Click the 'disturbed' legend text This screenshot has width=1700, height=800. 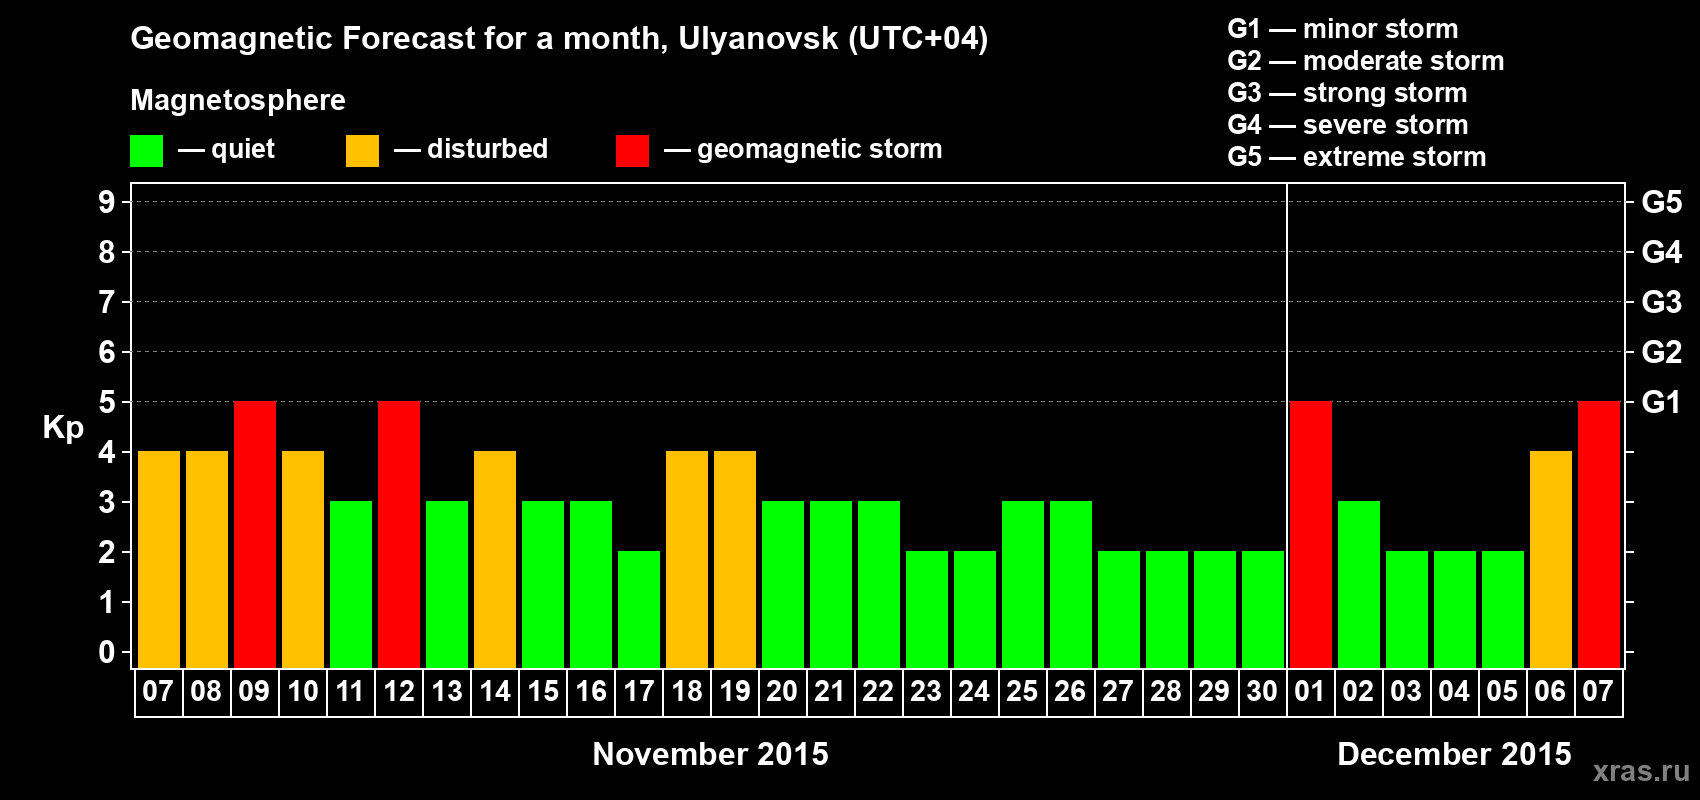487,149
